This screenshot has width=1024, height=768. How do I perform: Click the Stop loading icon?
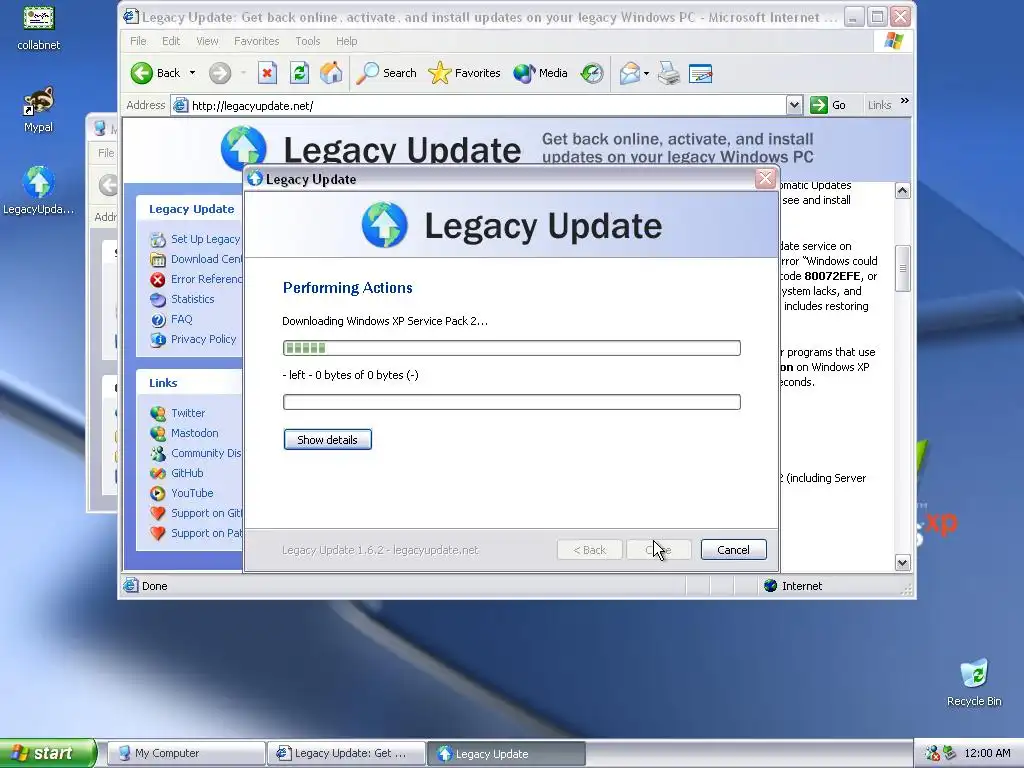(267, 73)
